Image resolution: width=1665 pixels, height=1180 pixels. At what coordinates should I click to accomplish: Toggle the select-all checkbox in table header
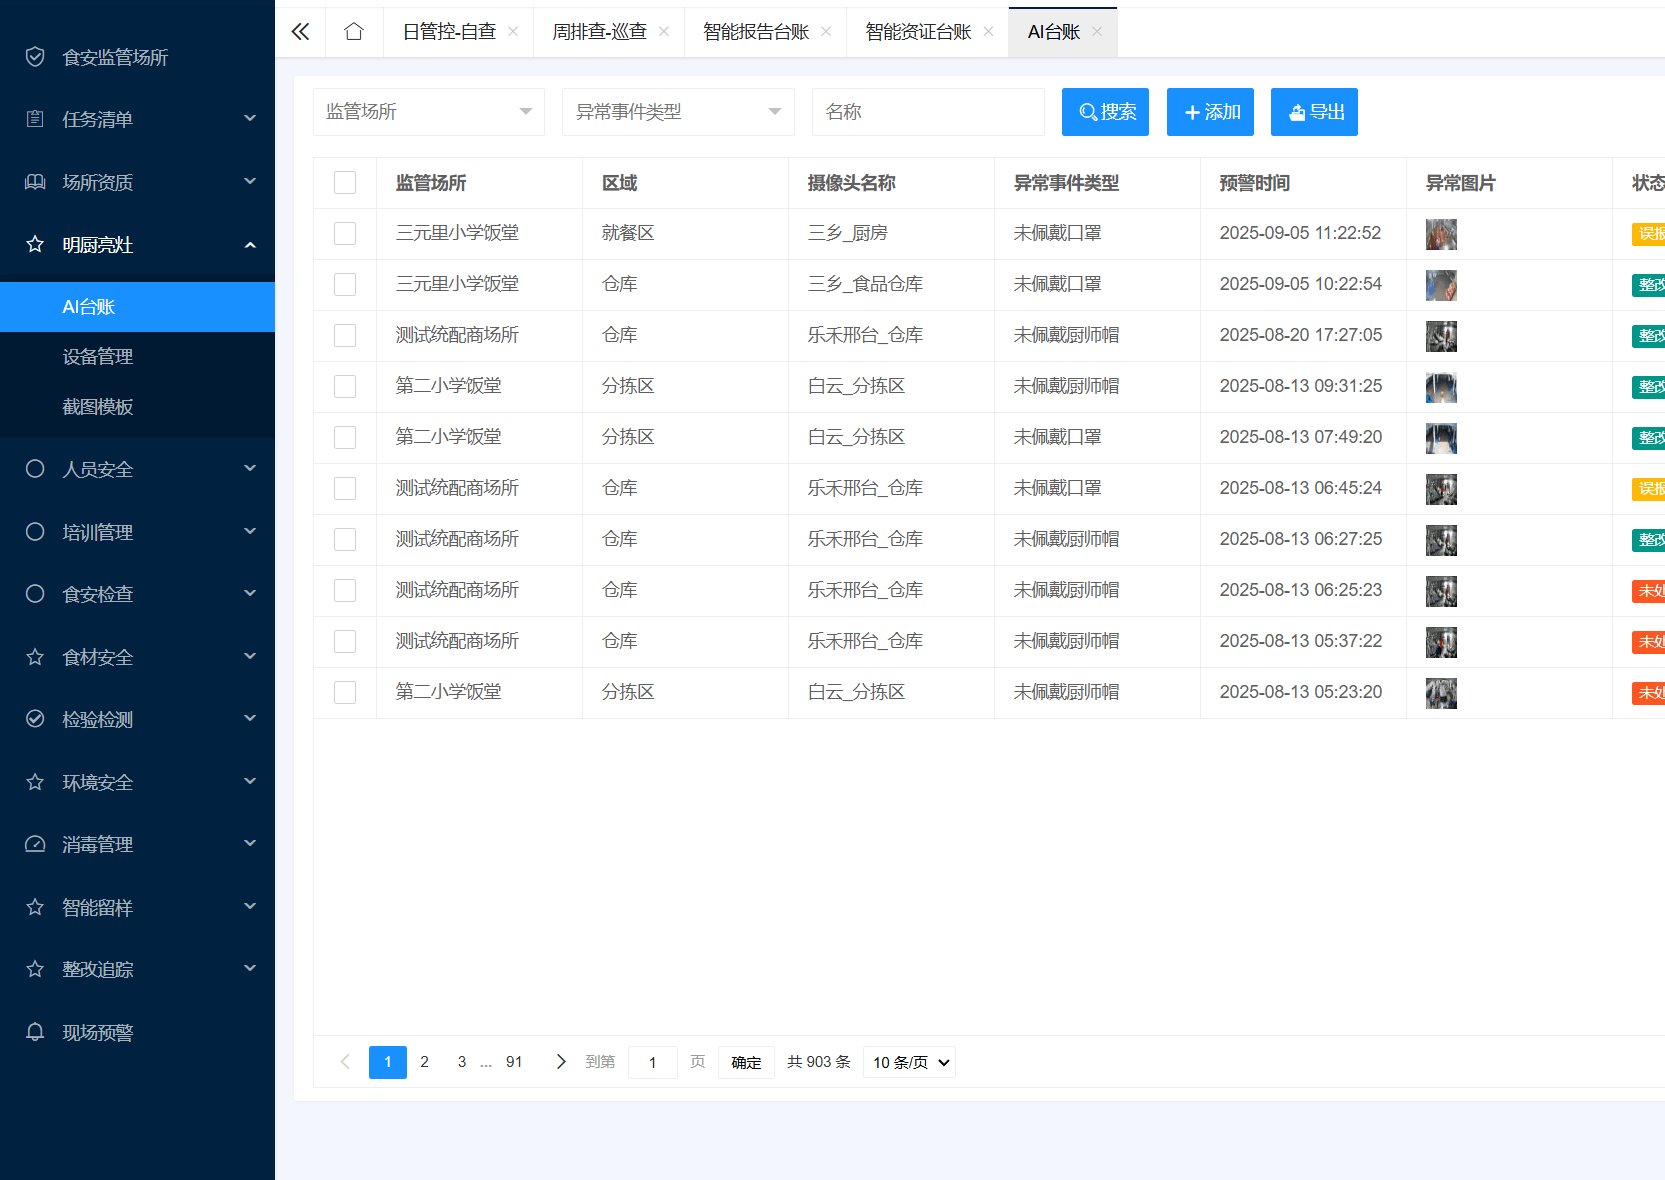click(345, 182)
